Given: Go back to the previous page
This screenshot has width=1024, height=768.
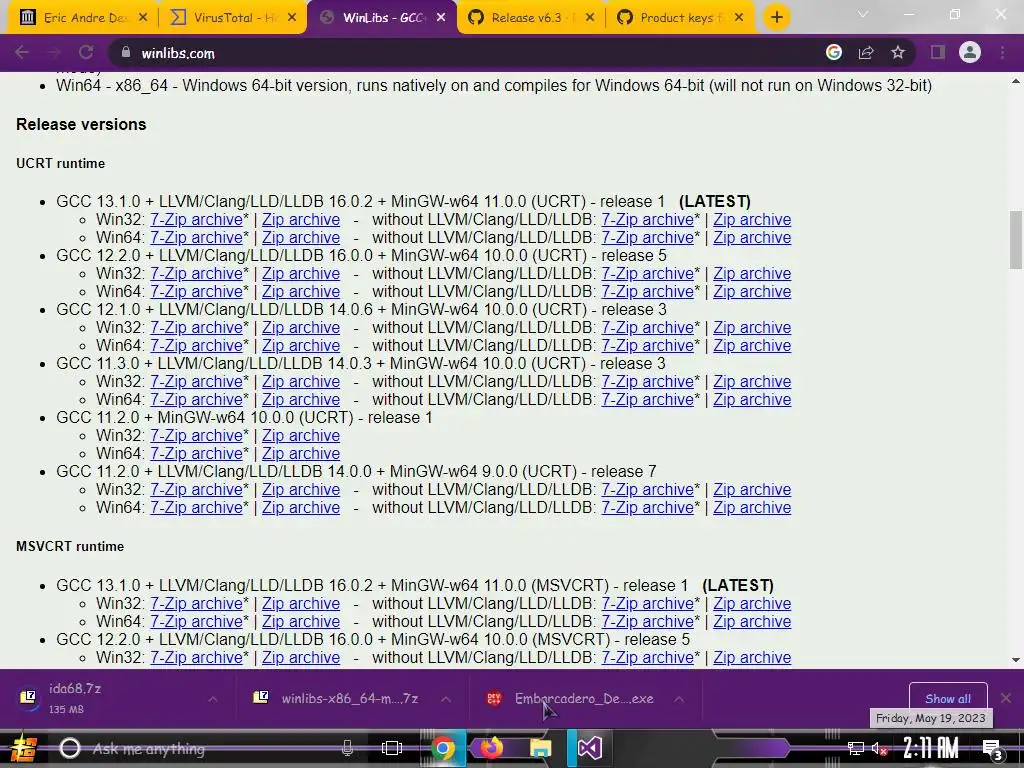Looking at the screenshot, I should 22,53.
